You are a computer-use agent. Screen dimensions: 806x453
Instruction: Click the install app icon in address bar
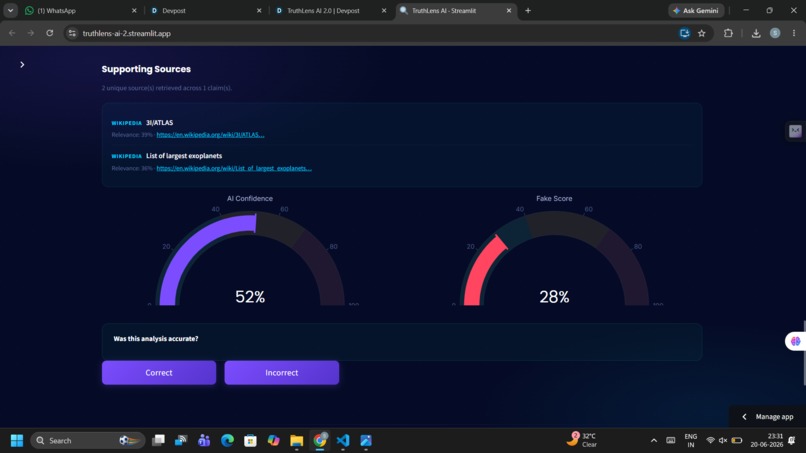coord(684,33)
